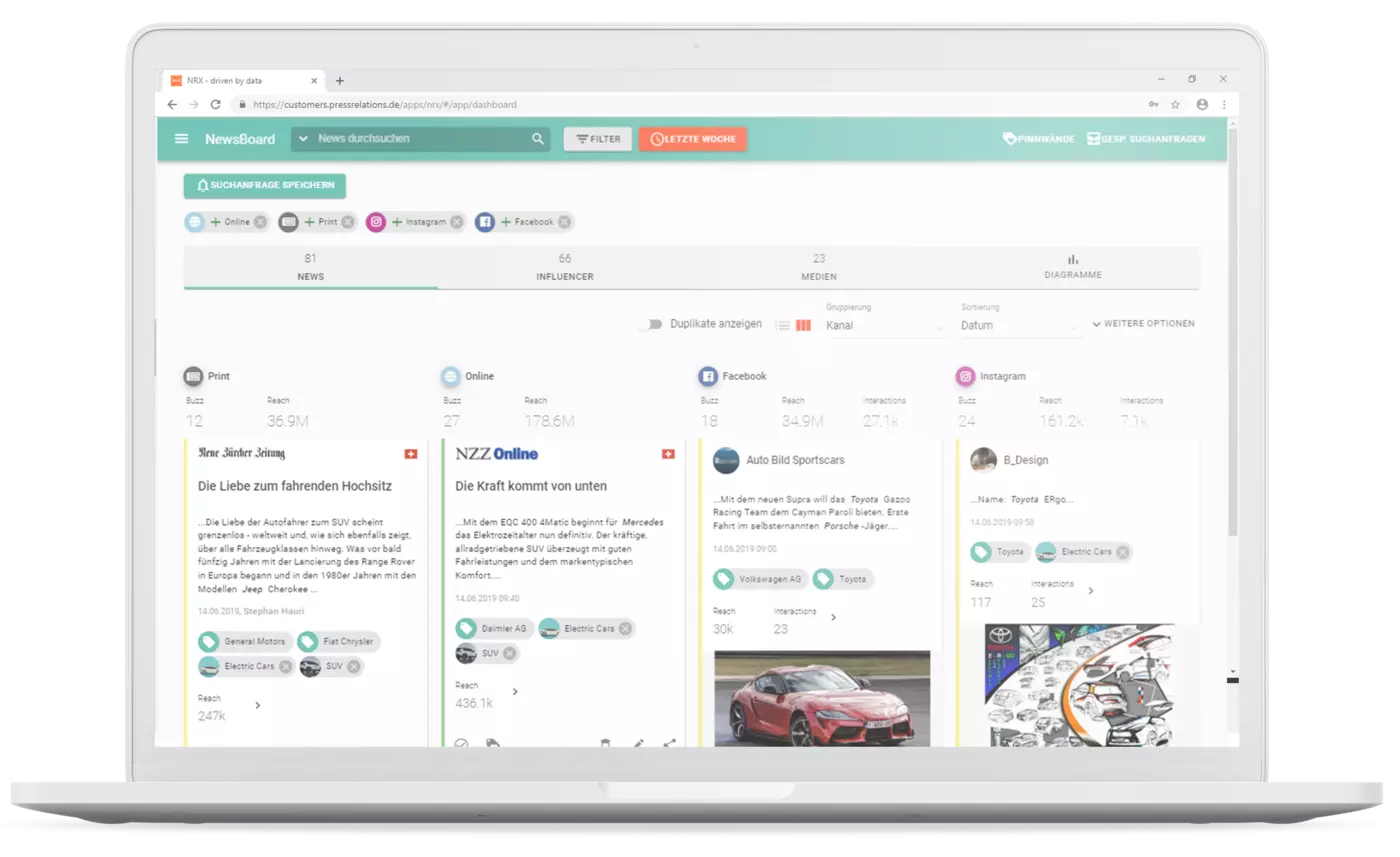Open the Sortierung Datum dropdown
The image size is (1400, 857).
(x=1021, y=325)
